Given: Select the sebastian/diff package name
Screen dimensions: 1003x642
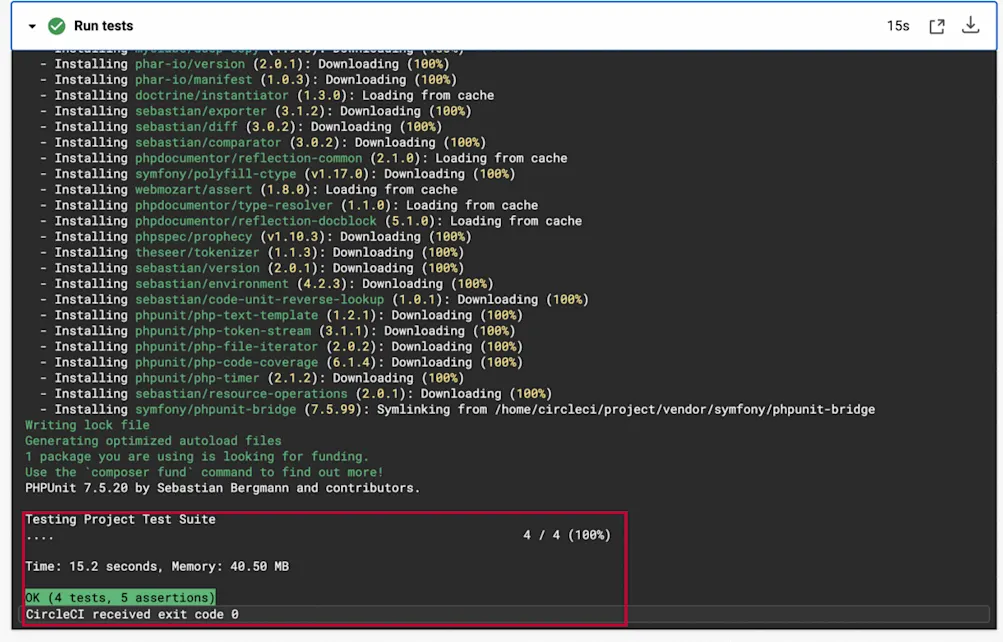Looking at the screenshot, I should [186, 127].
